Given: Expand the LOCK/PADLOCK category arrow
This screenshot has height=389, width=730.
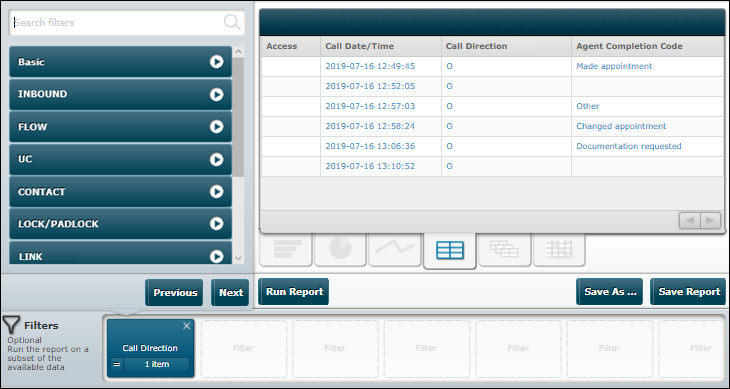Looking at the screenshot, I should click(x=216, y=224).
